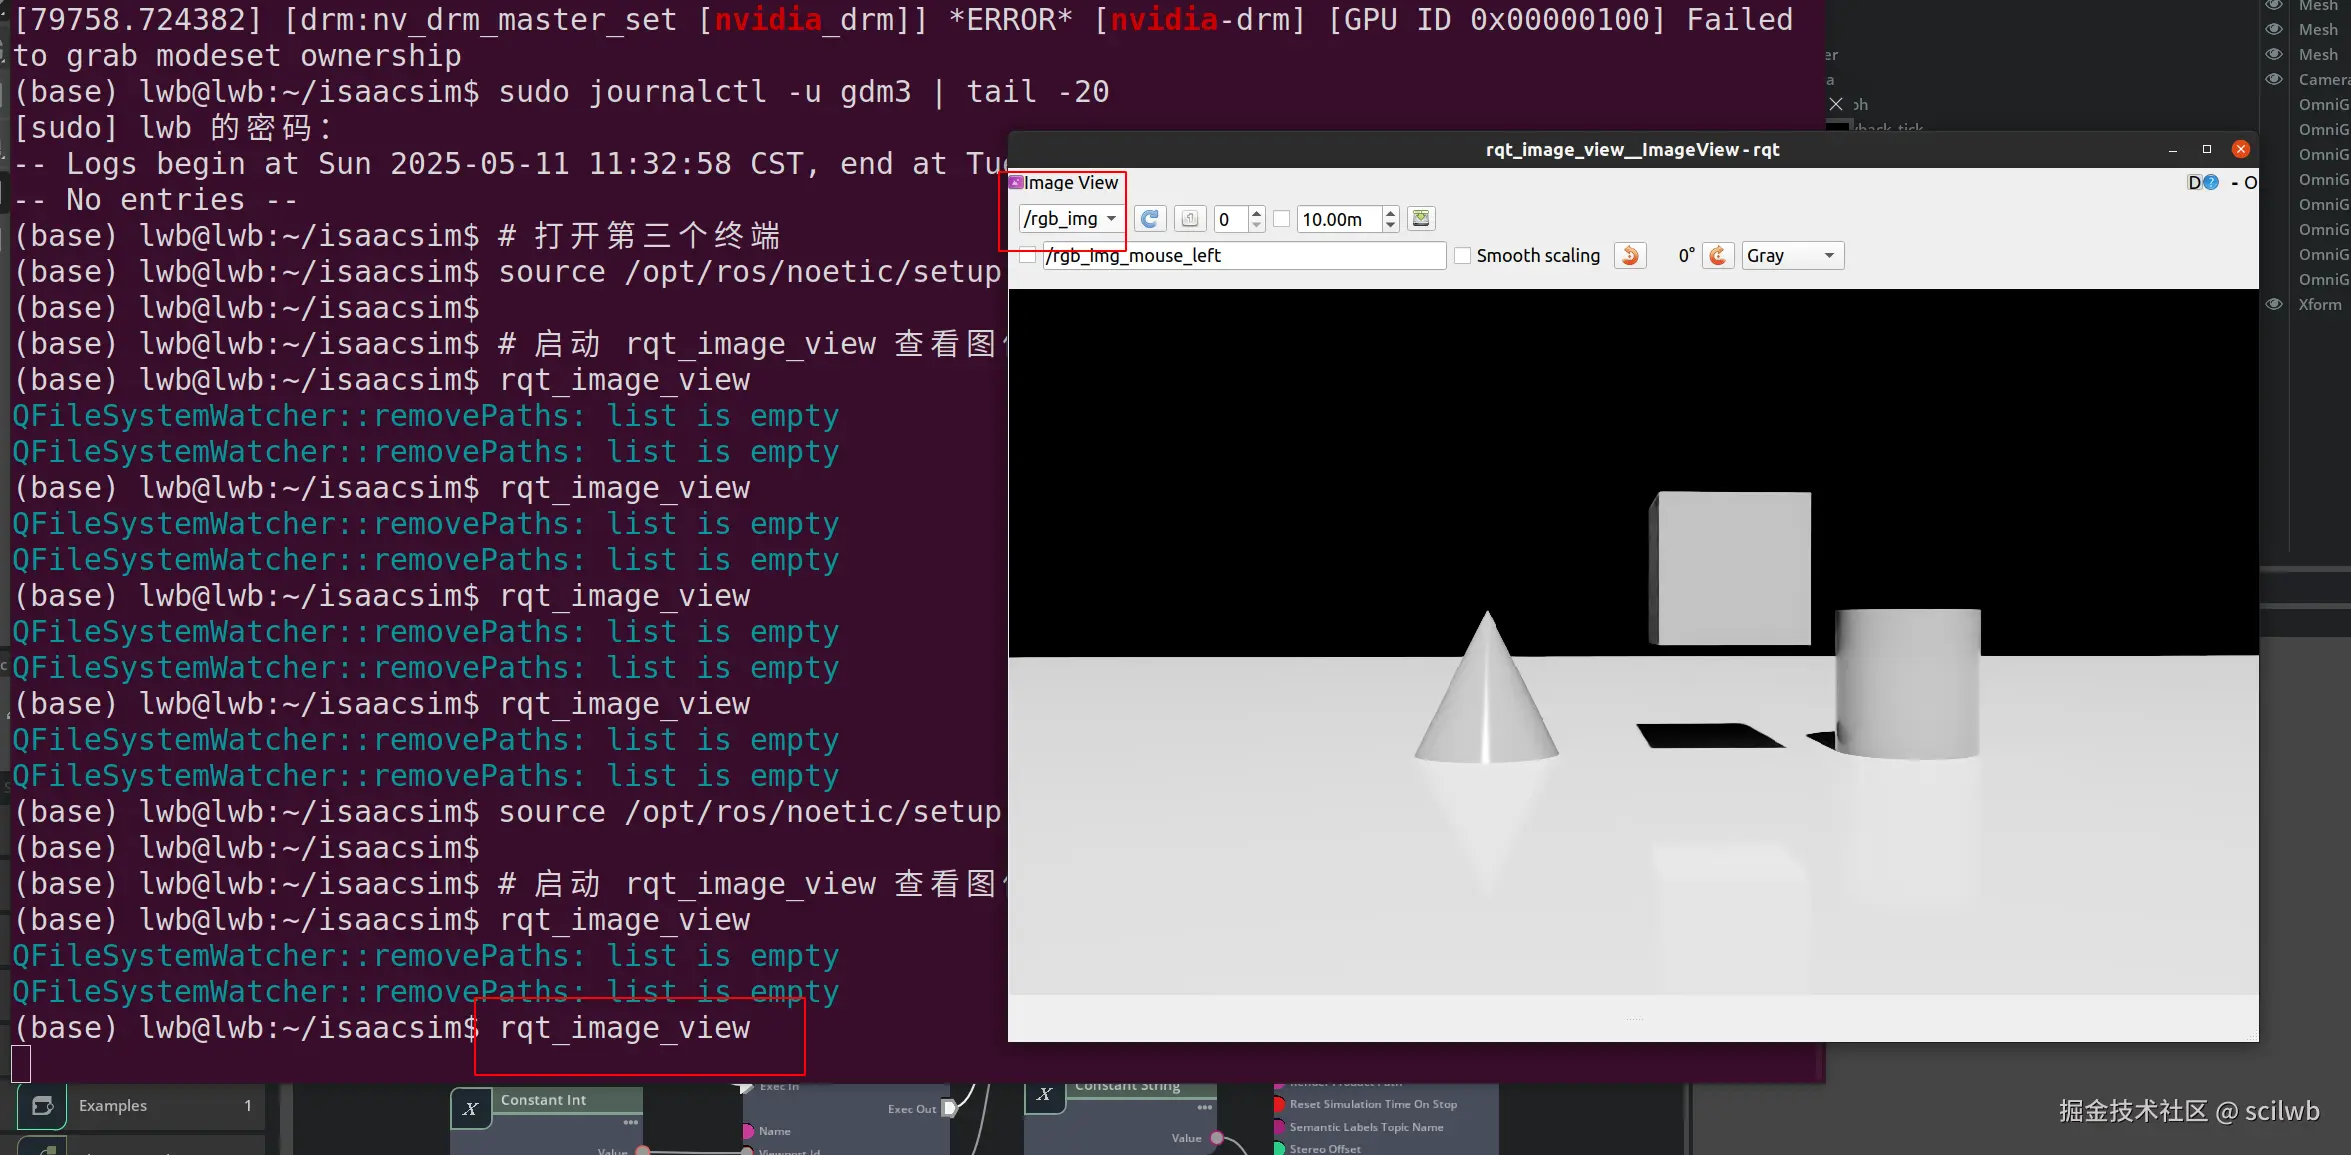Open the blue help question-mark icon
Viewport: 2351px width, 1155px height.
pos(2211,183)
